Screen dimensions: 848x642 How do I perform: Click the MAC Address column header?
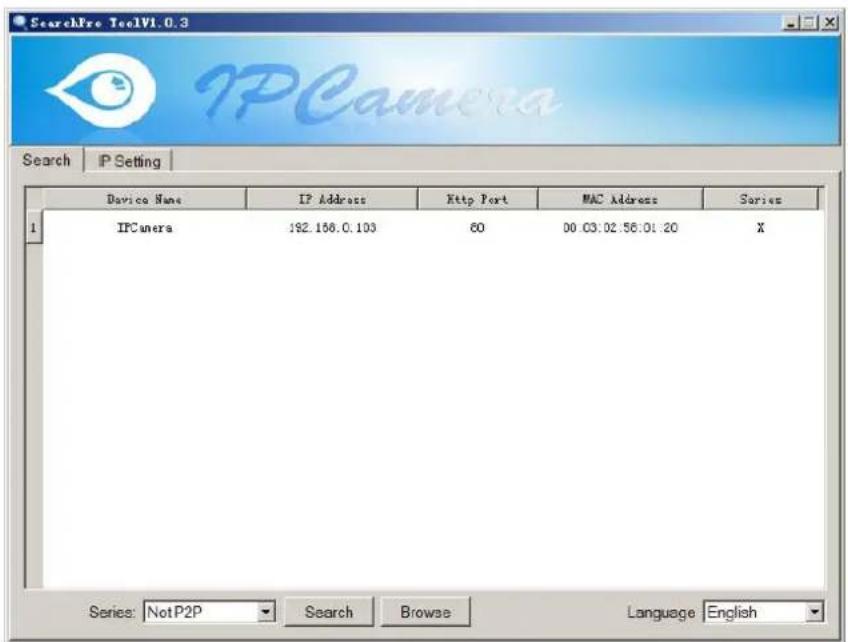tap(620, 199)
